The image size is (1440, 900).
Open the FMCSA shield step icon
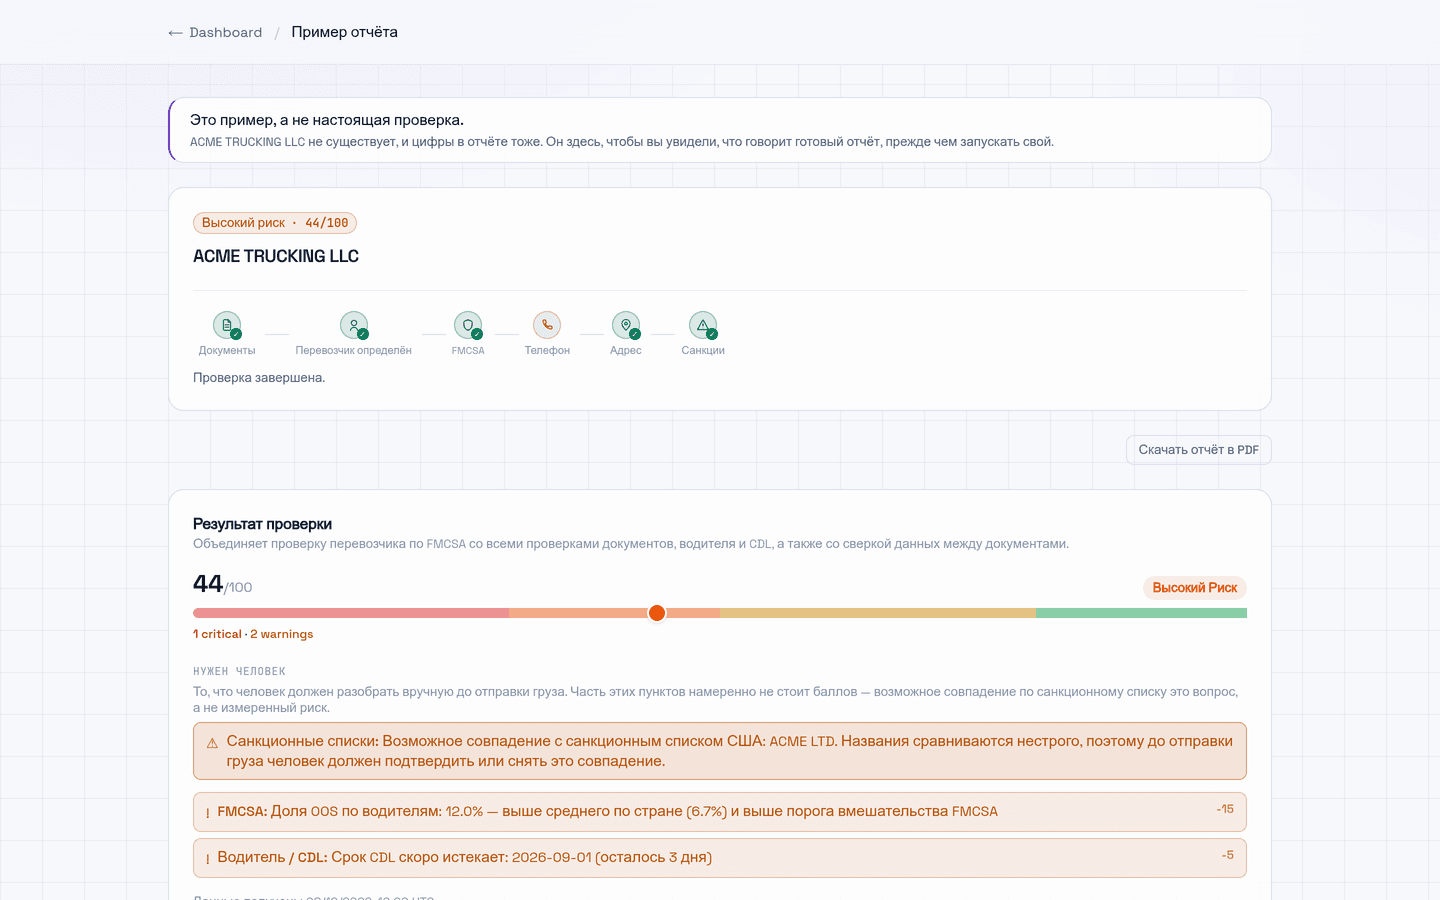468,325
